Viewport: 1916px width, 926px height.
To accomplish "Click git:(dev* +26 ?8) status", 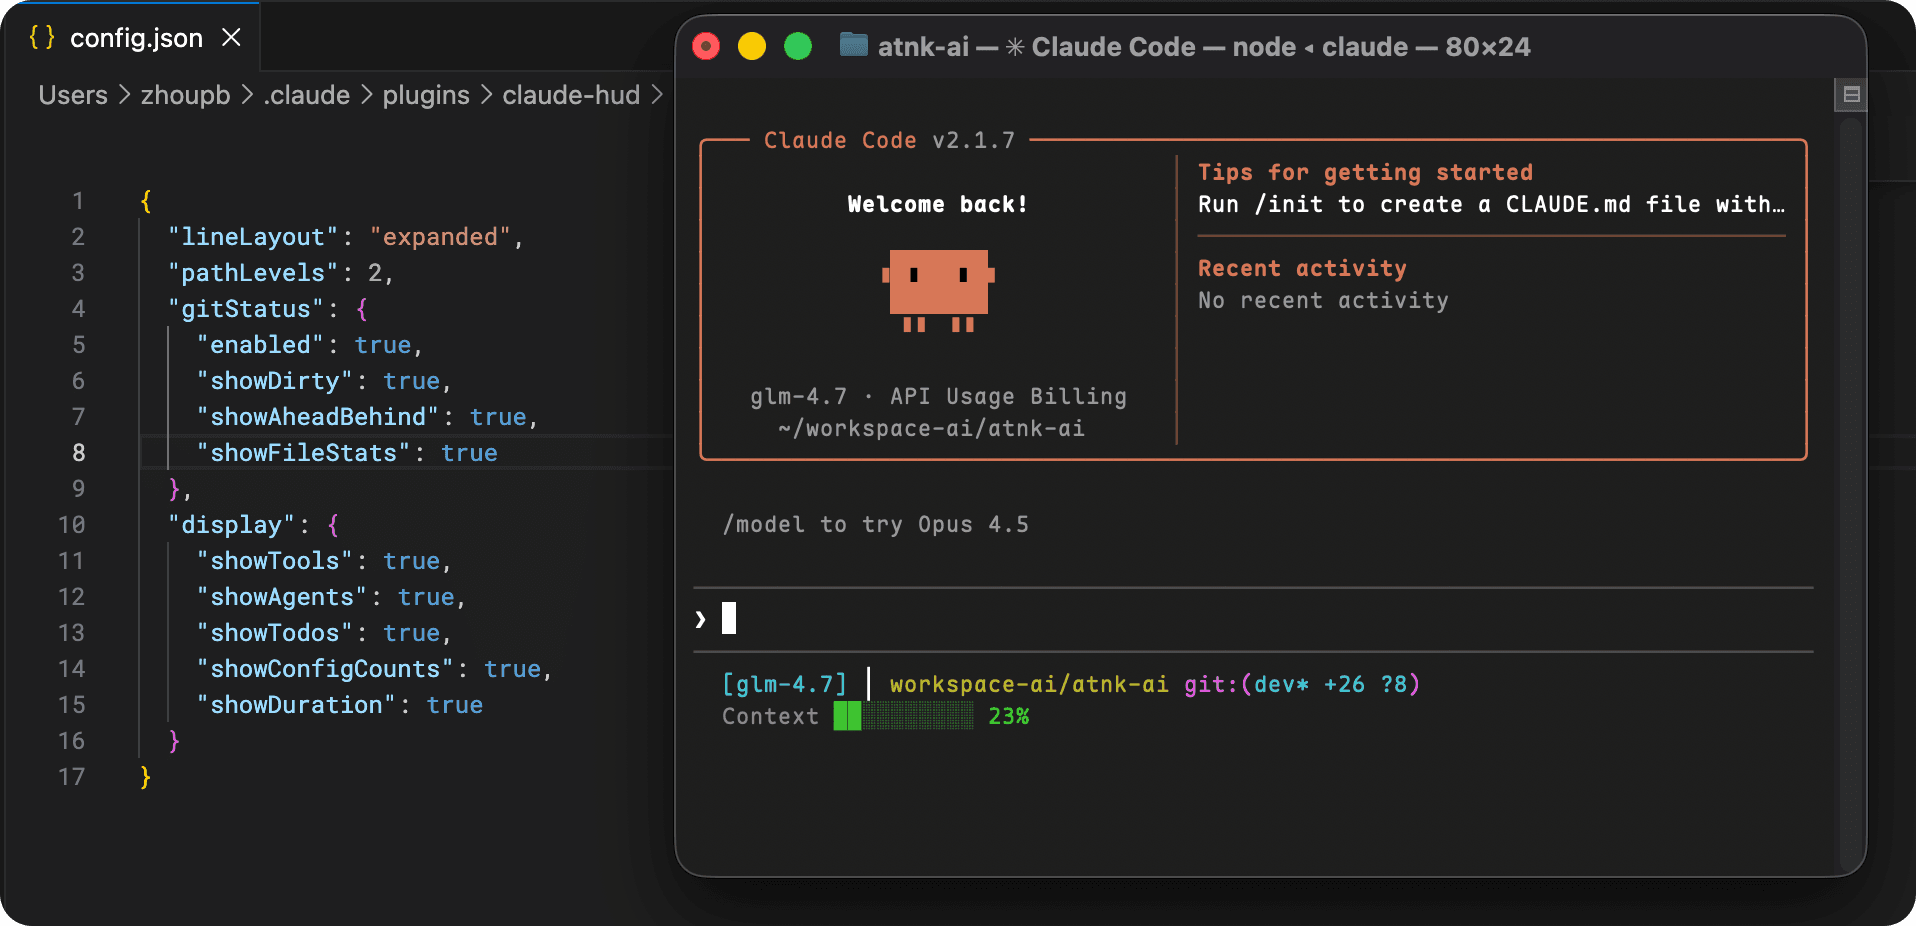I will click(1302, 684).
